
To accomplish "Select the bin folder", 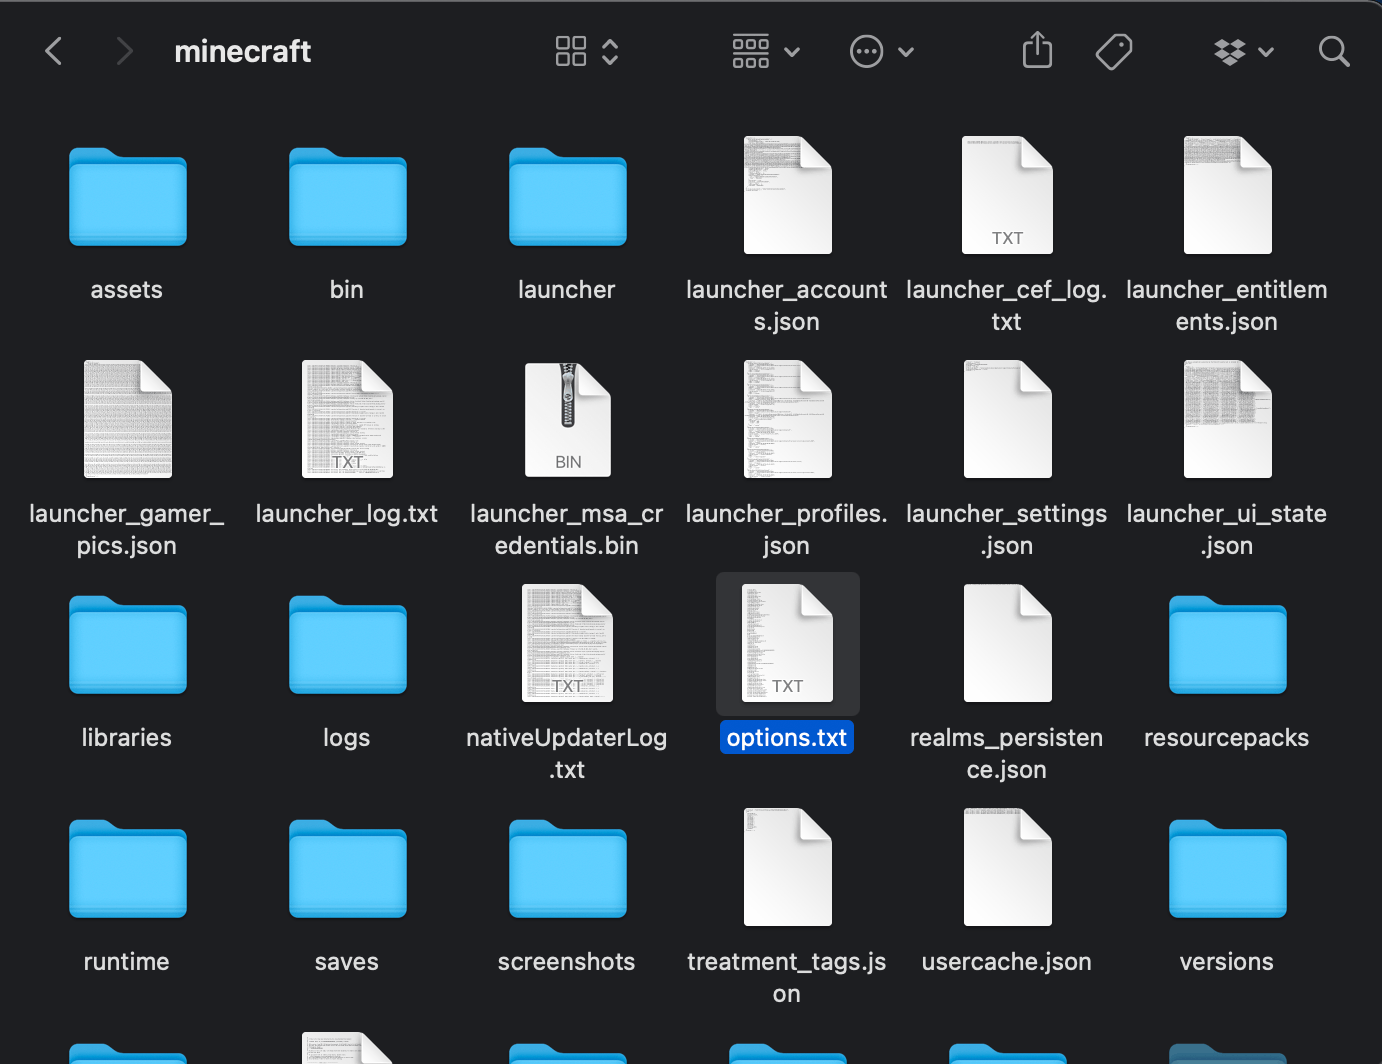I will click(x=348, y=196).
